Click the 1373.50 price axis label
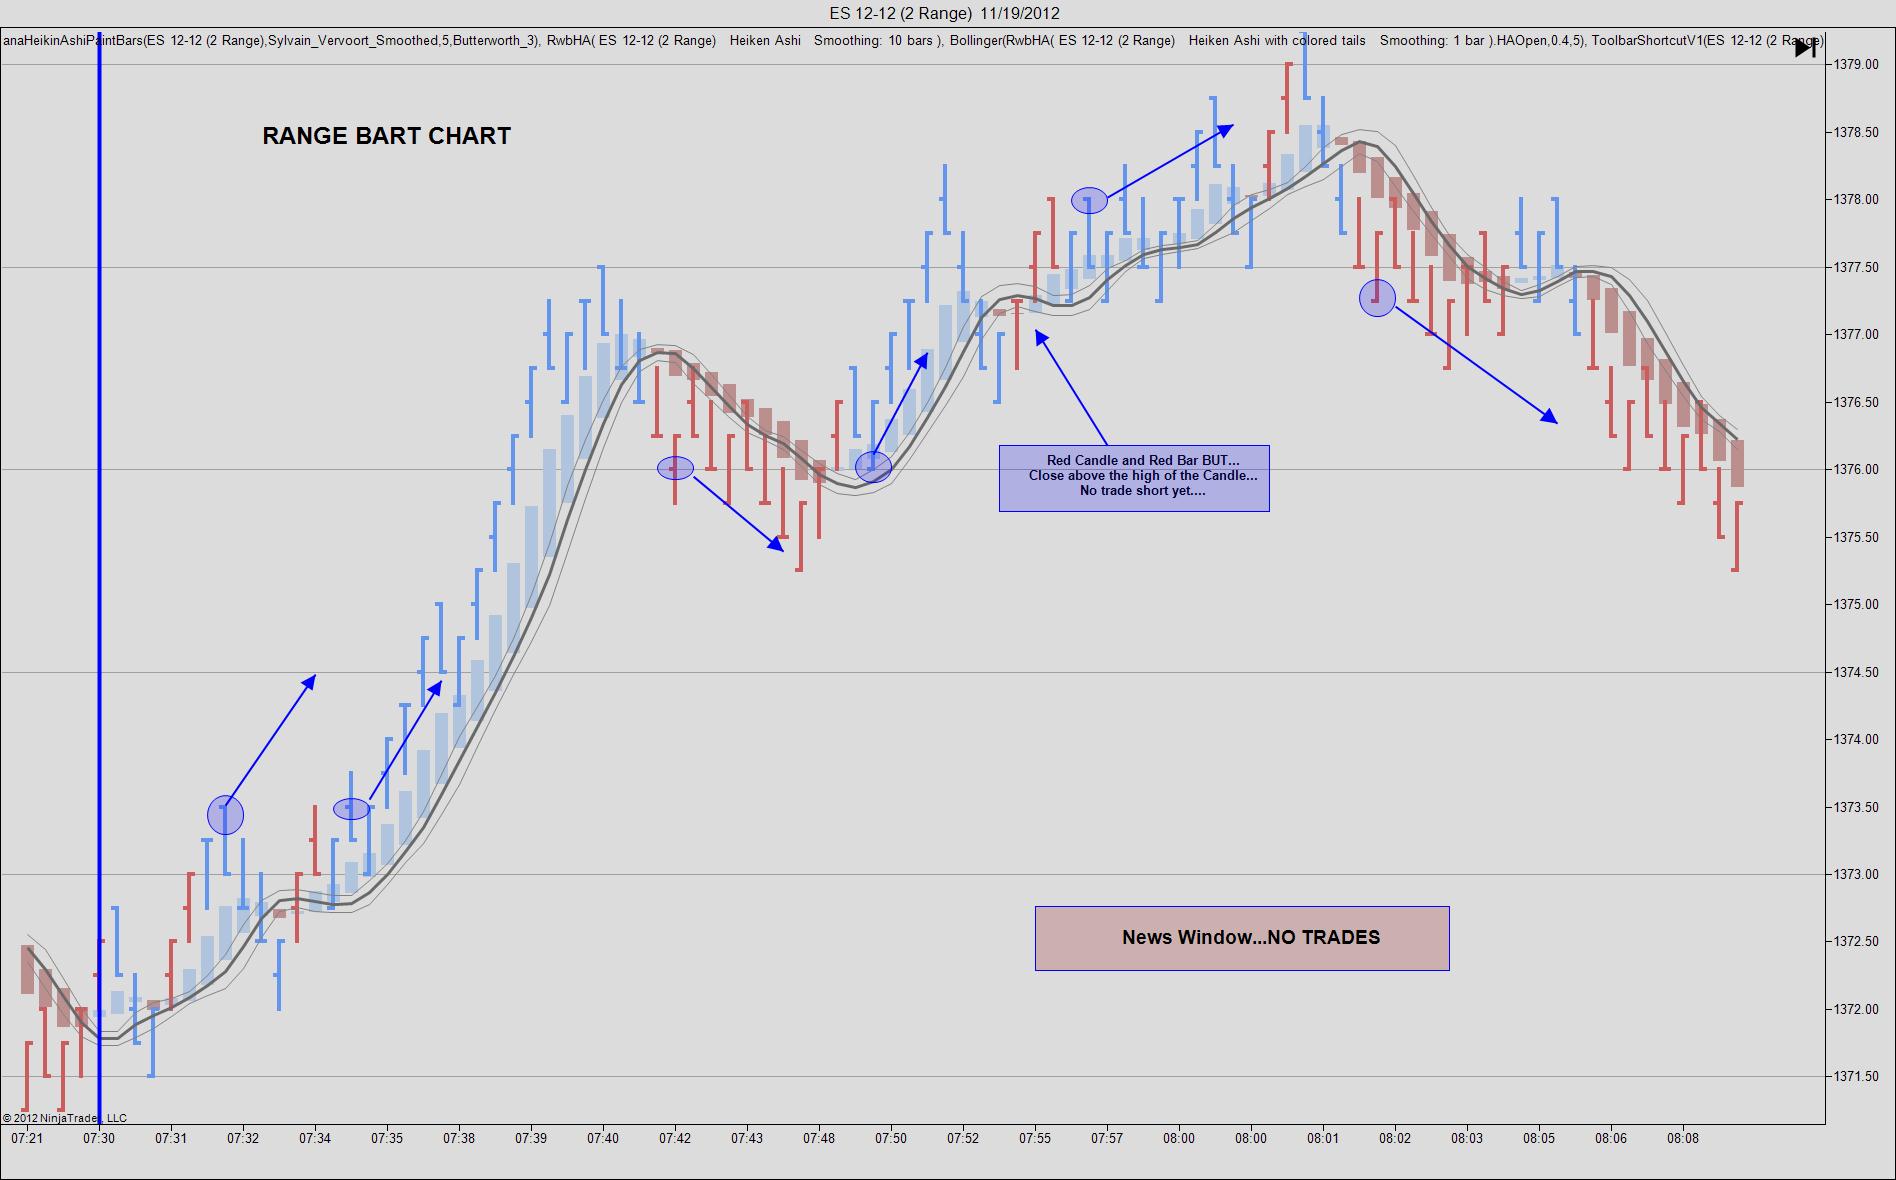The image size is (1896, 1180). 1854,807
